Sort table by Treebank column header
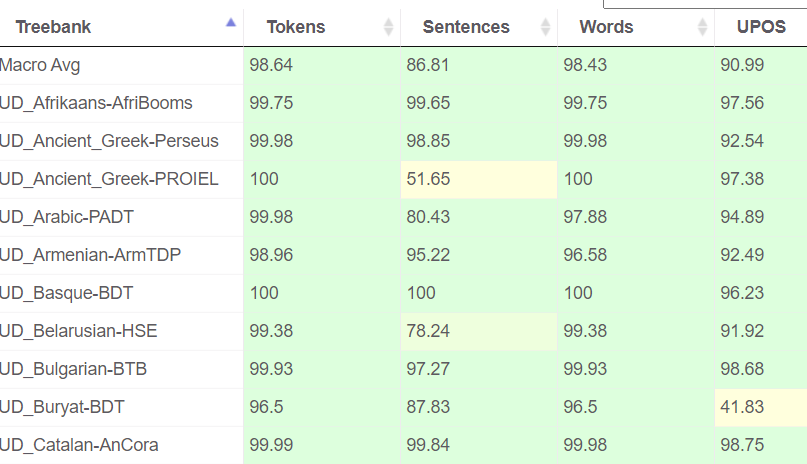The height and width of the screenshot is (464, 807). point(53,27)
